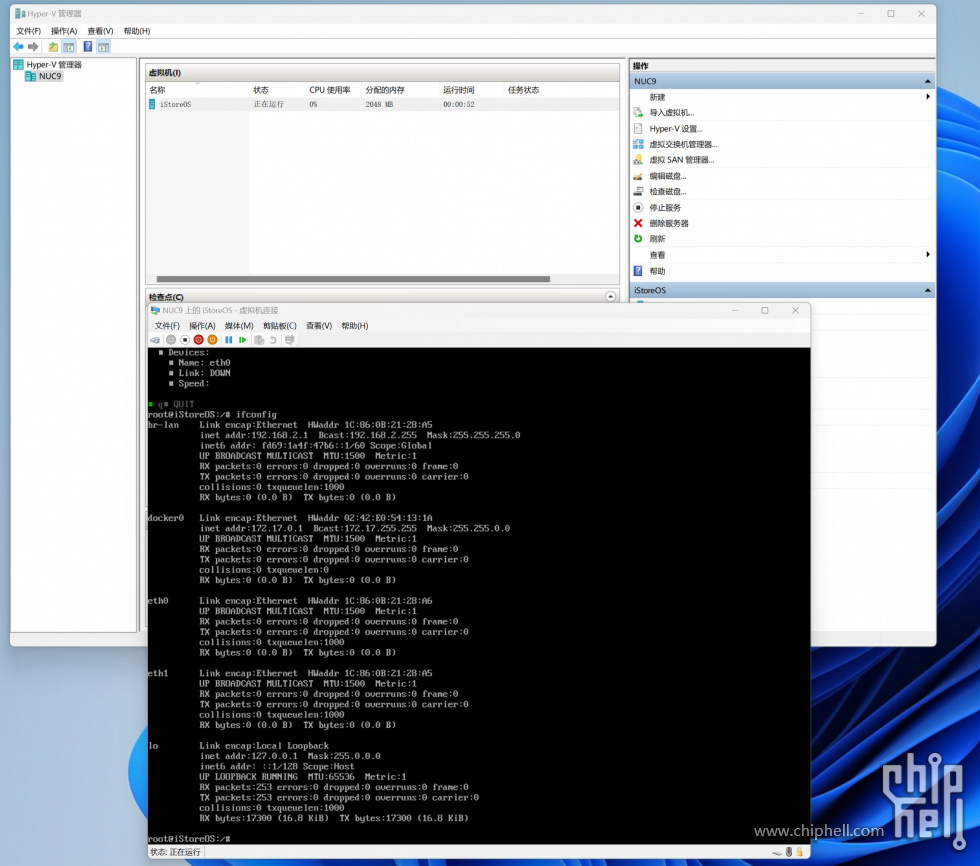This screenshot has height=866, width=980.
Task: Open 查看(V) menu in Hyper-V Manager
Action: point(100,31)
